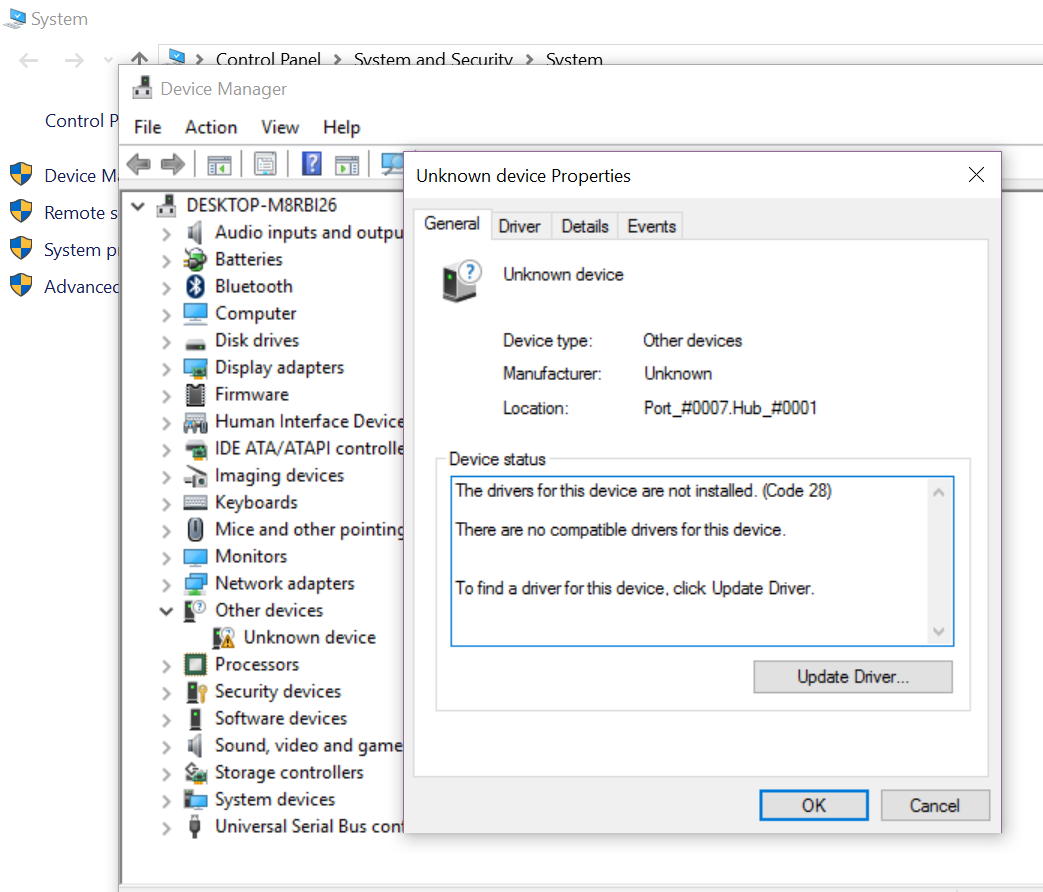
Task: Open System protection link in System window
Action: click(80, 250)
